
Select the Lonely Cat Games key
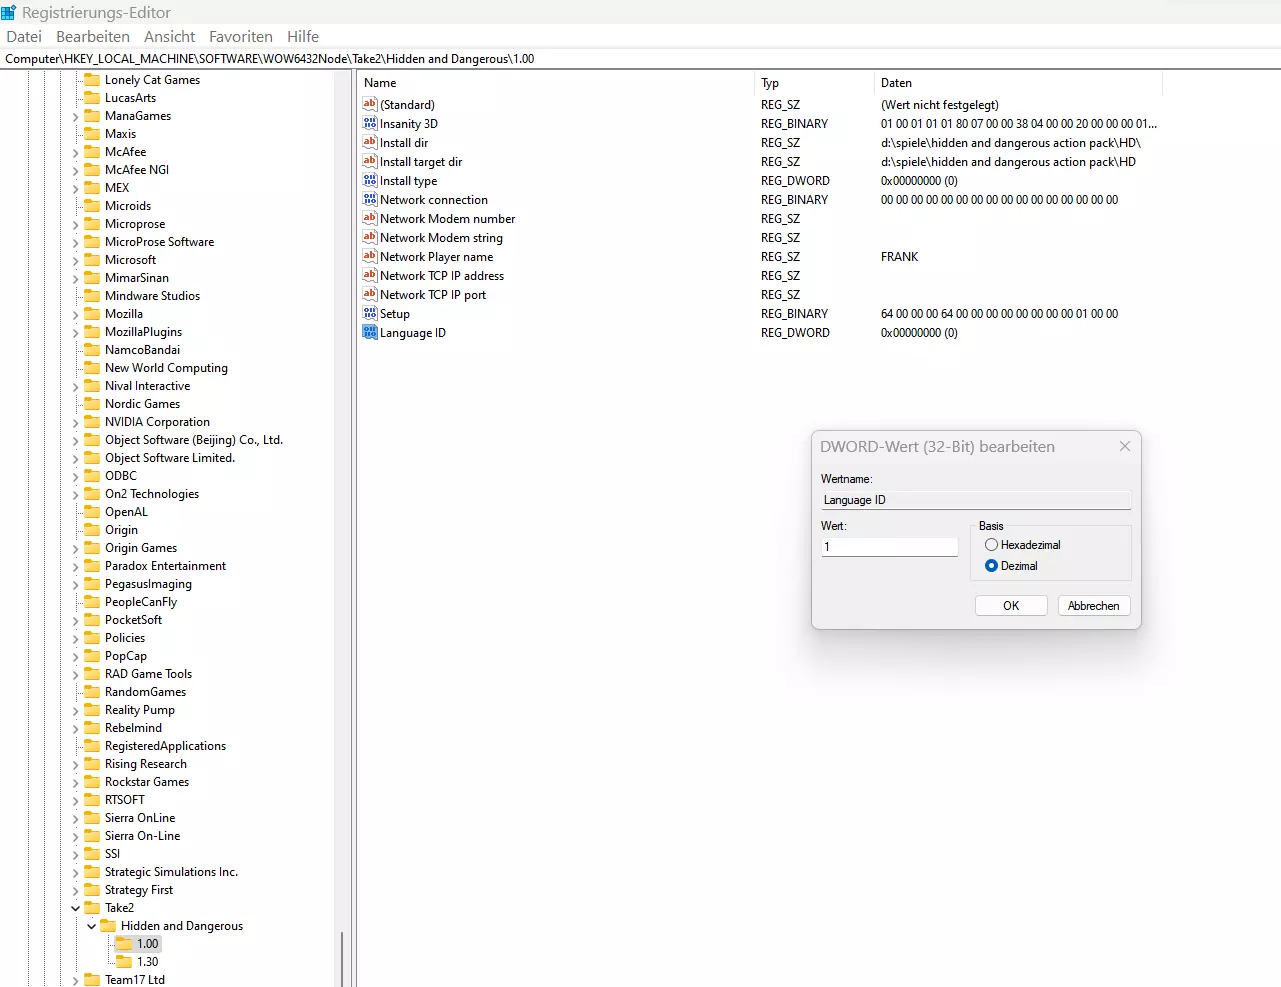click(152, 80)
